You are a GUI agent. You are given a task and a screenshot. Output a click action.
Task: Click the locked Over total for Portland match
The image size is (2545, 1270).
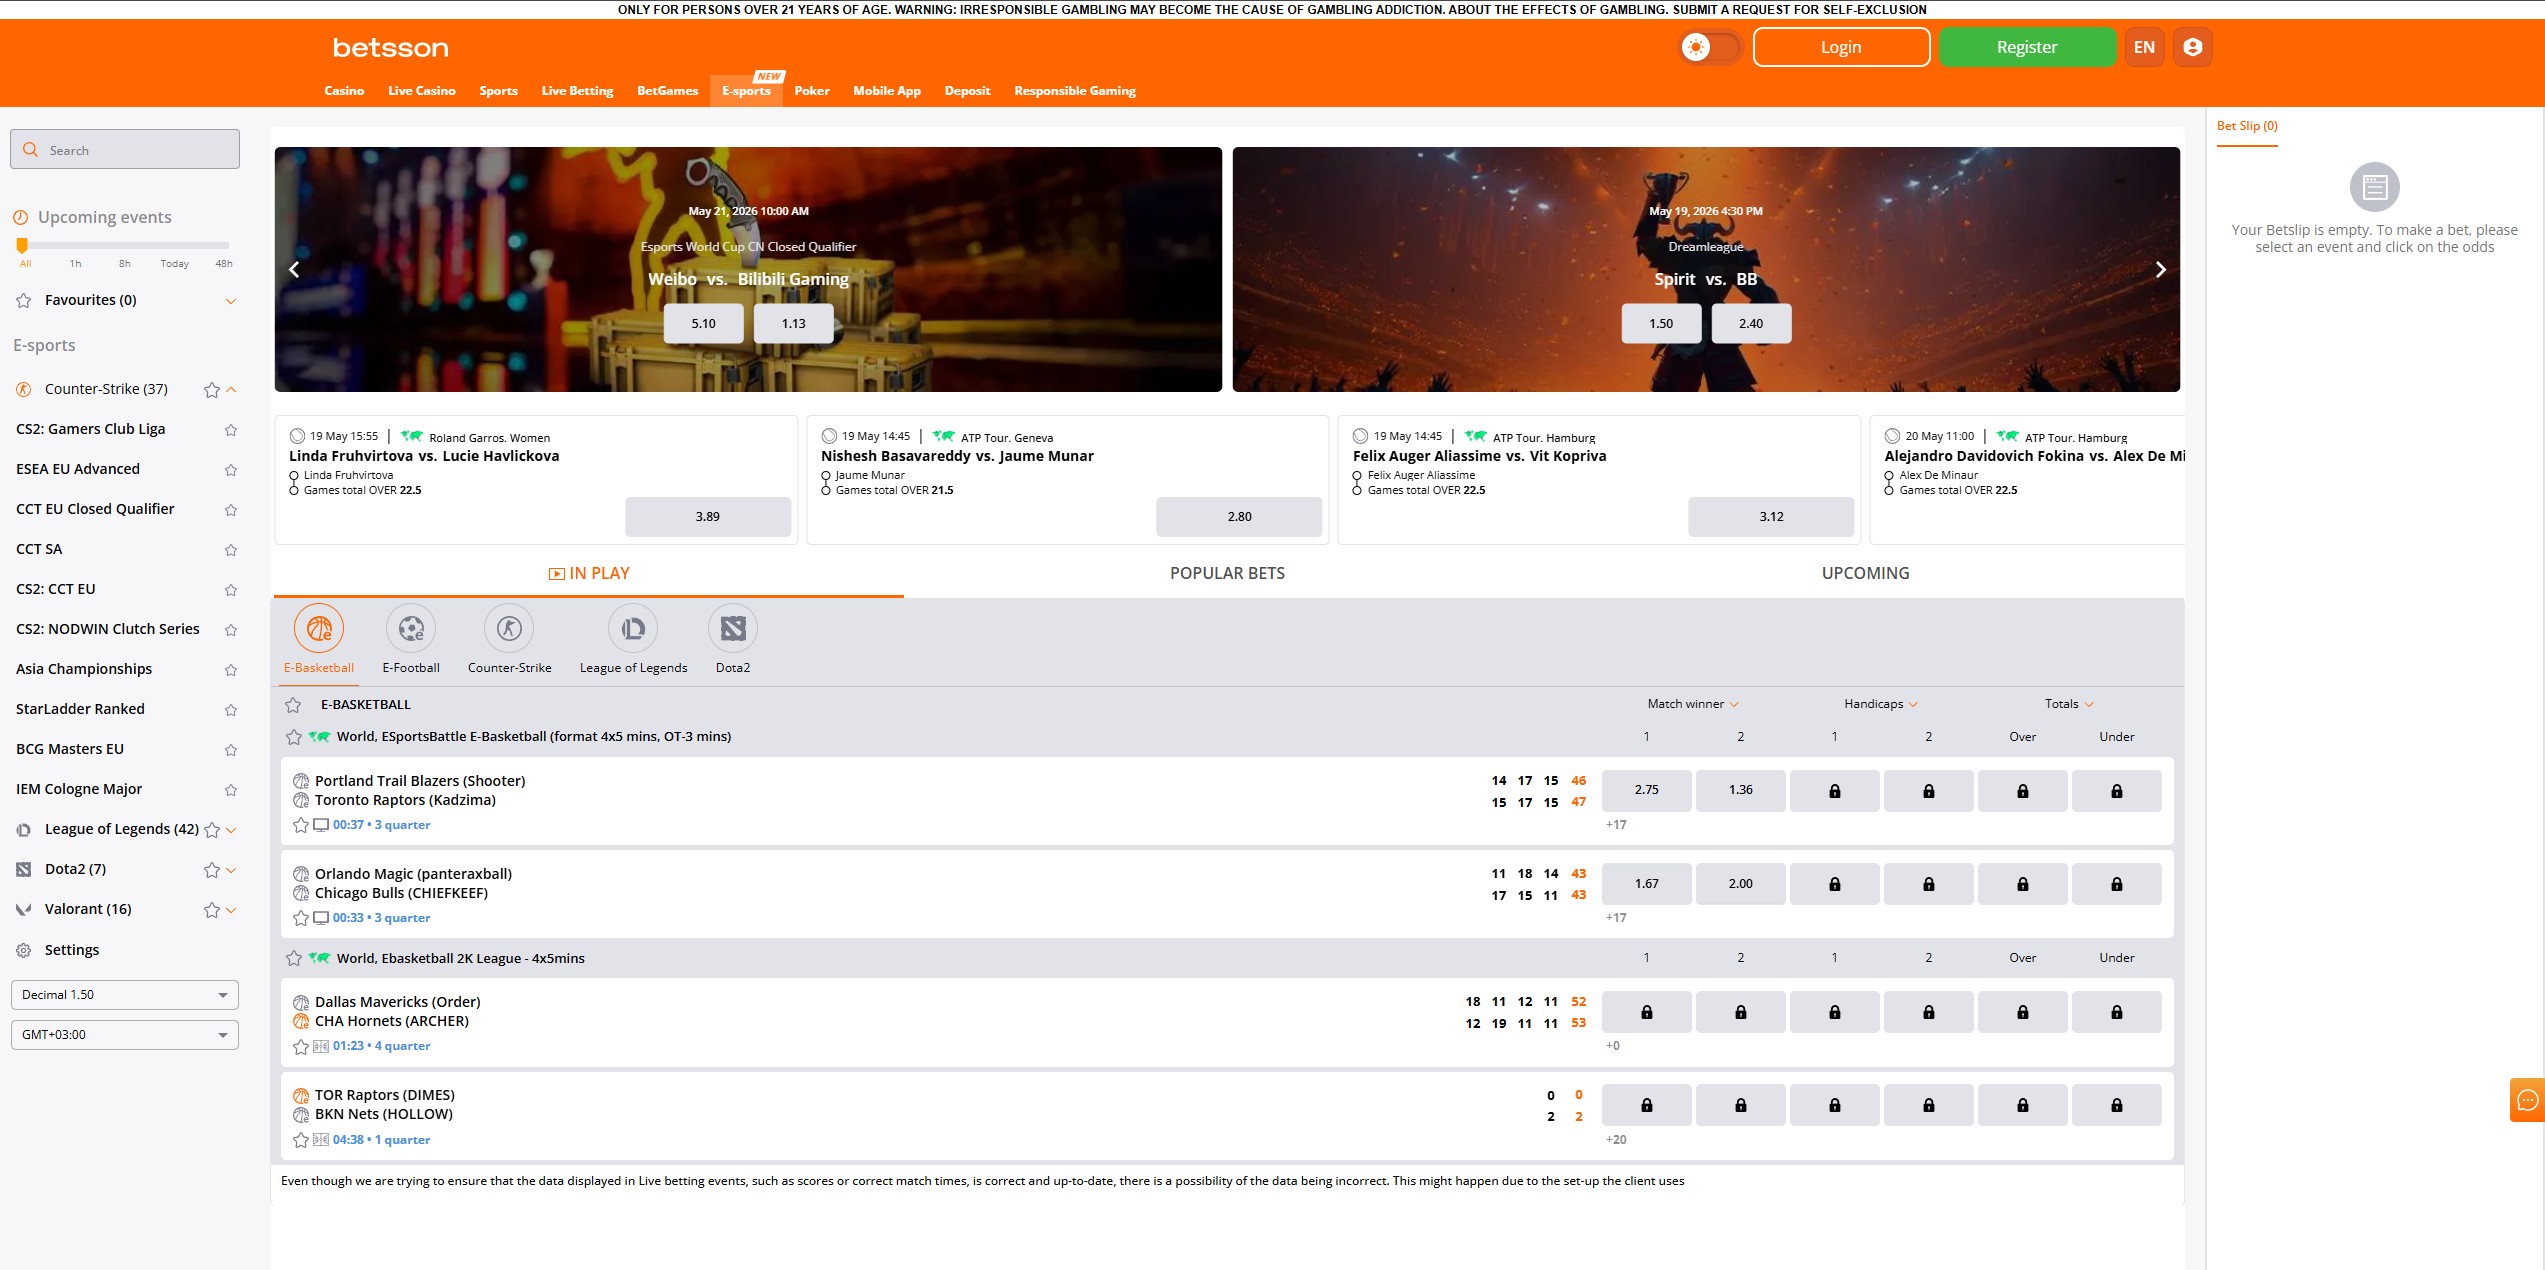point(2022,790)
